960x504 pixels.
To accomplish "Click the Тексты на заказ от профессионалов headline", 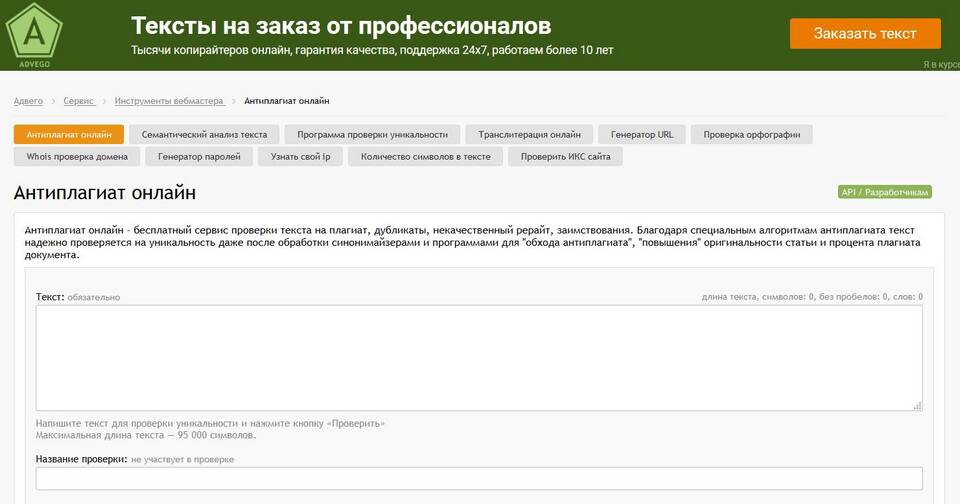I will pos(341,26).
